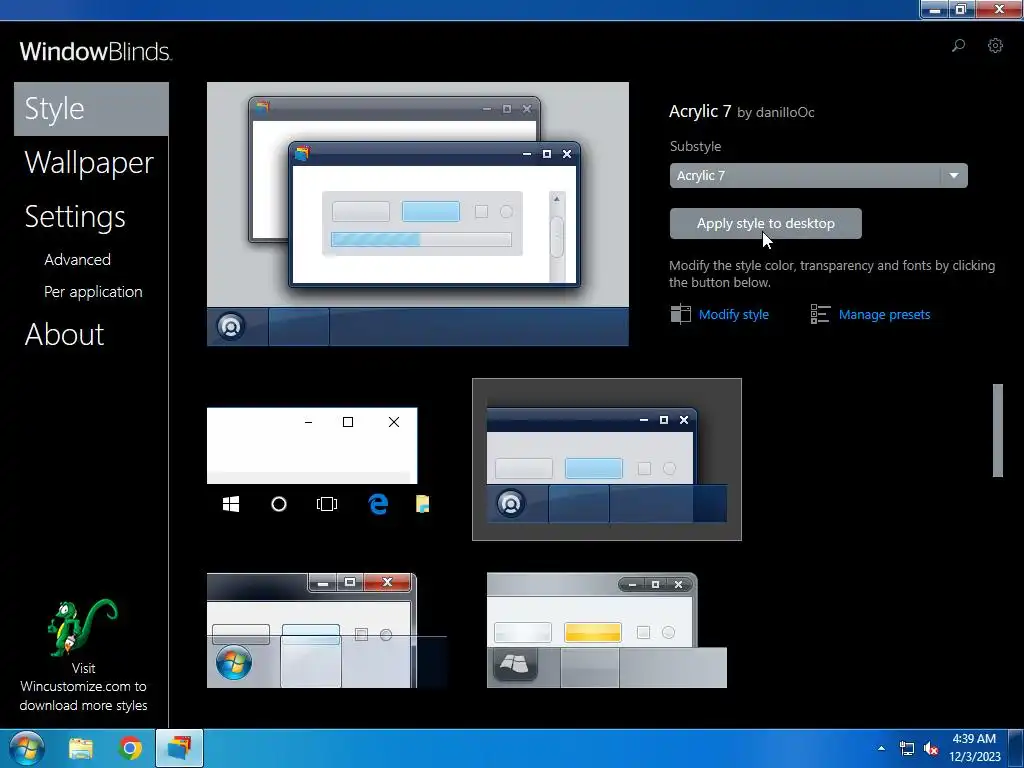This screenshot has width=1024, height=768.
Task: Click the network tray icon
Action: click(x=906, y=748)
